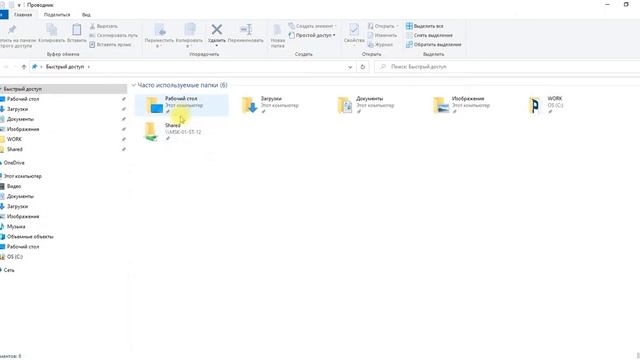The width and height of the screenshot is (640, 360).
Task: Select Музыка under Этот компьютер
Action: click(x=16, y=227)
